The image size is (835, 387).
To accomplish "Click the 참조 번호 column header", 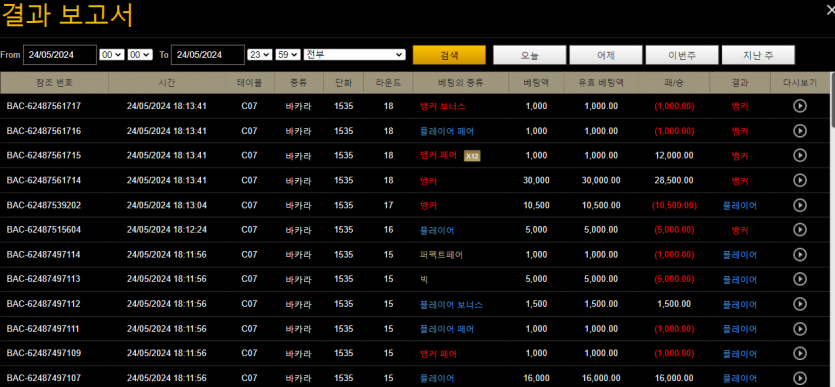I will click(54, 83).
